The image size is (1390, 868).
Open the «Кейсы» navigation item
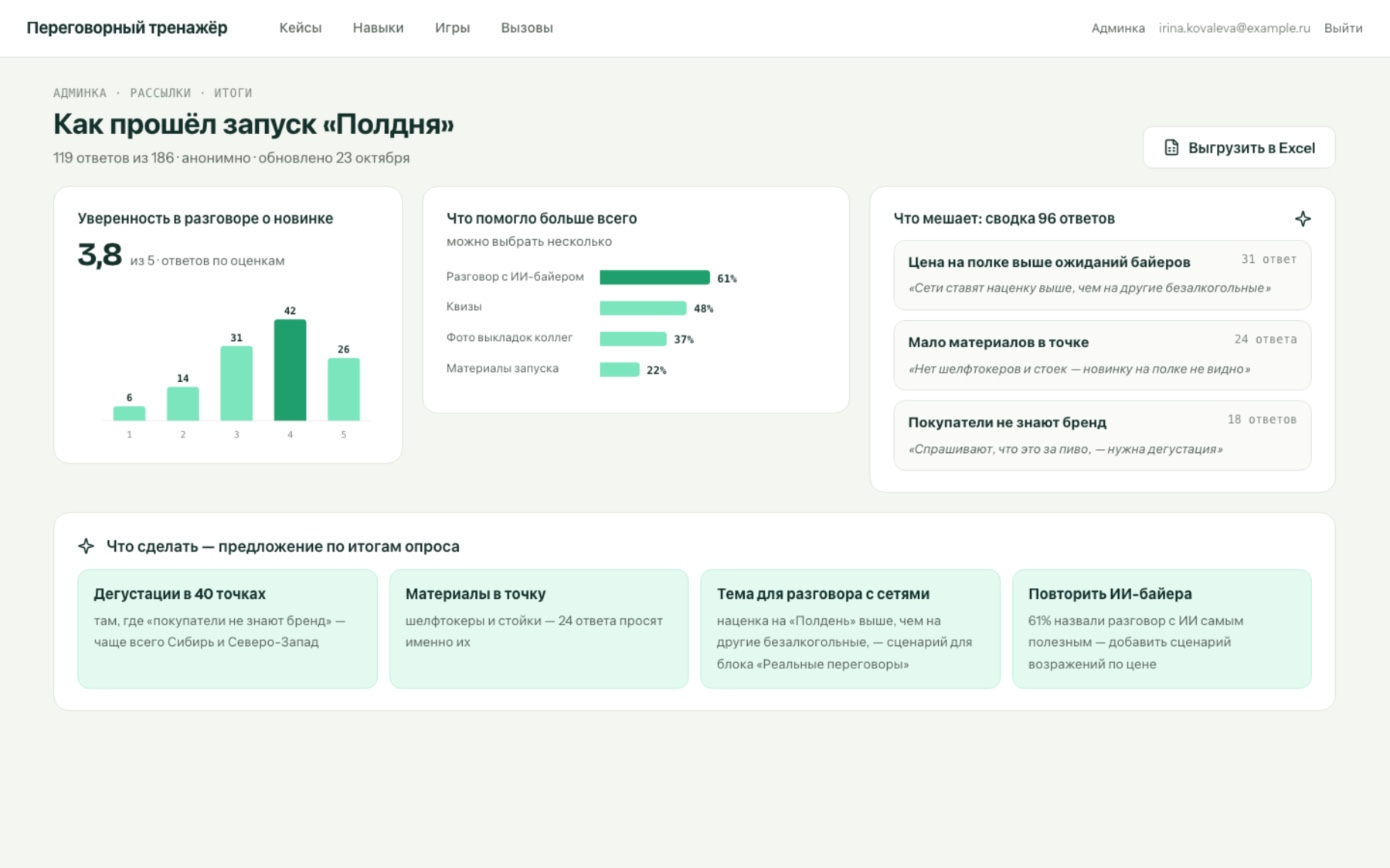300,28
